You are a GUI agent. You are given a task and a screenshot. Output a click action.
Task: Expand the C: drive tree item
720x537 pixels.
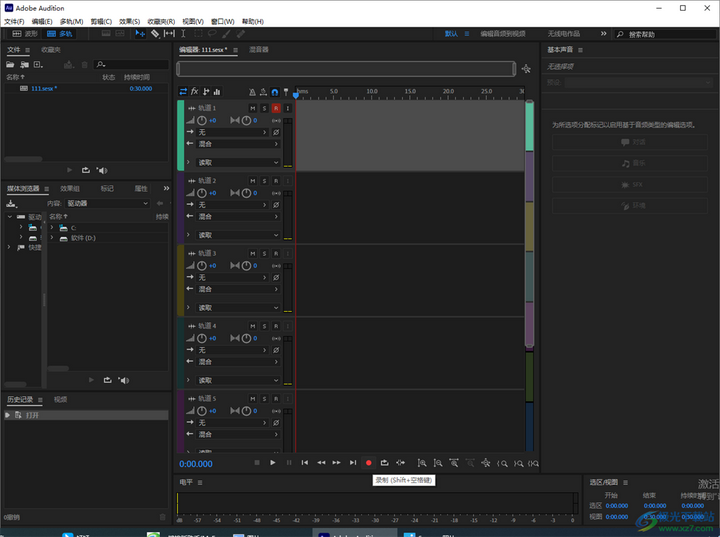pyautogui.click(x=51, y=227)
